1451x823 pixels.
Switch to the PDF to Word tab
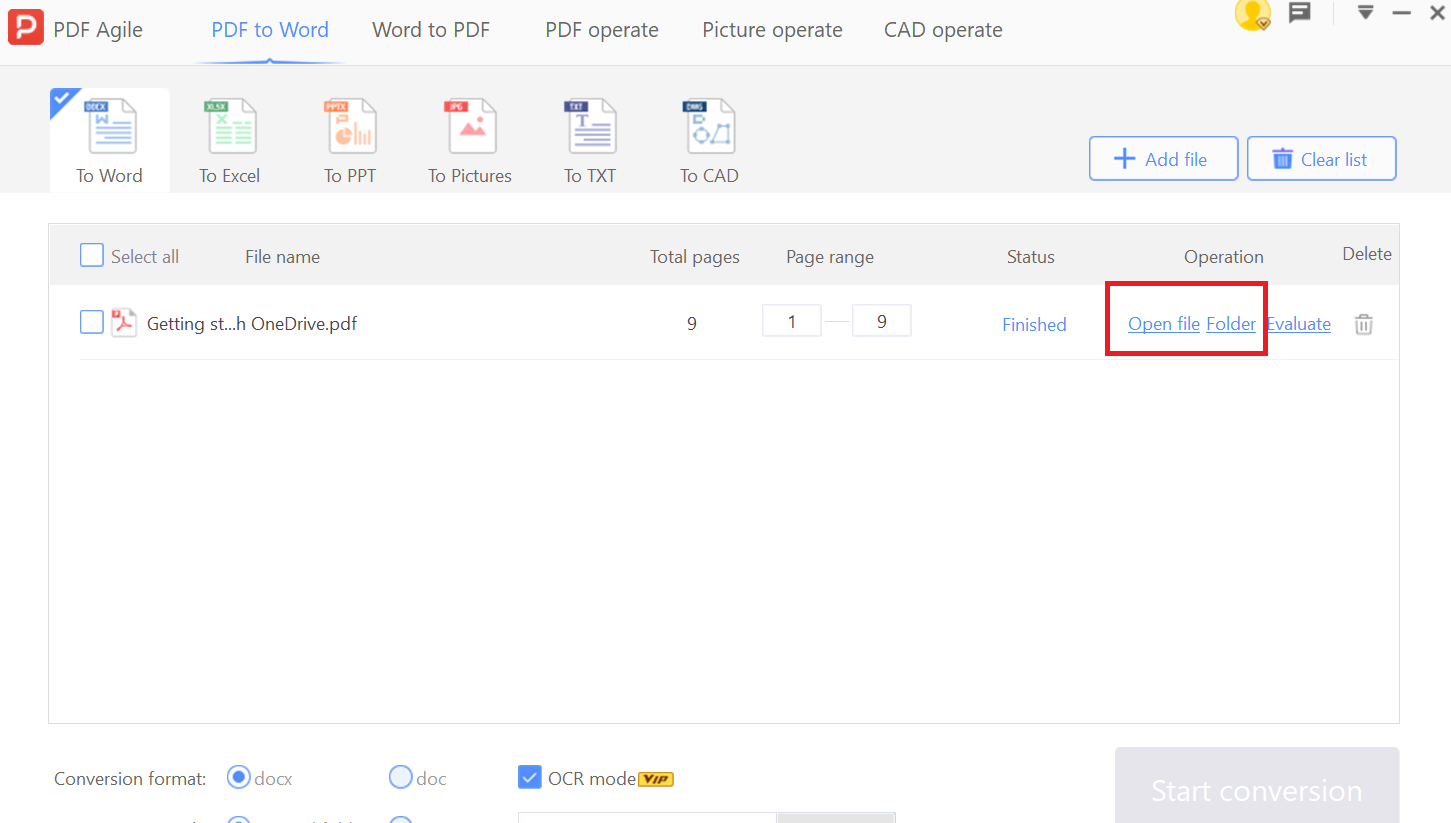coord(270,30)
